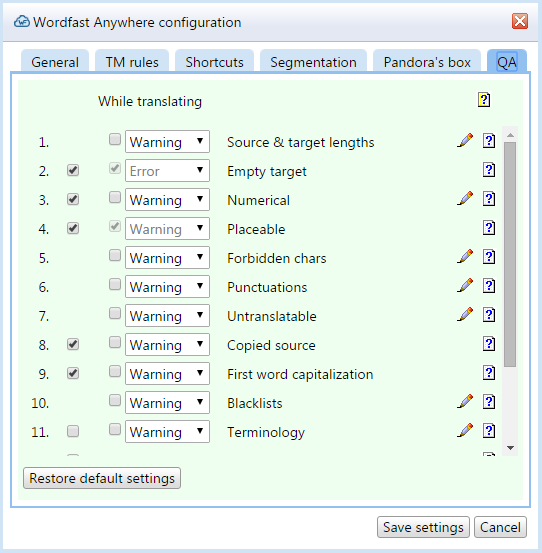Viewport: 542px width, 553px height.
Task: Tick checkbox beside Untranslatable dropdown
Action: click(x=115, y=313)
